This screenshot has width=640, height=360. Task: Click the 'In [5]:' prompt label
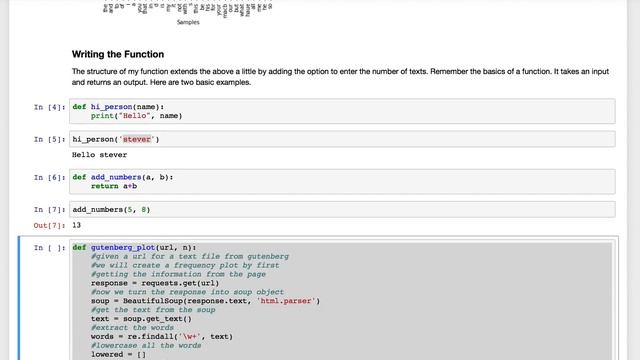(x=49, y=140)
